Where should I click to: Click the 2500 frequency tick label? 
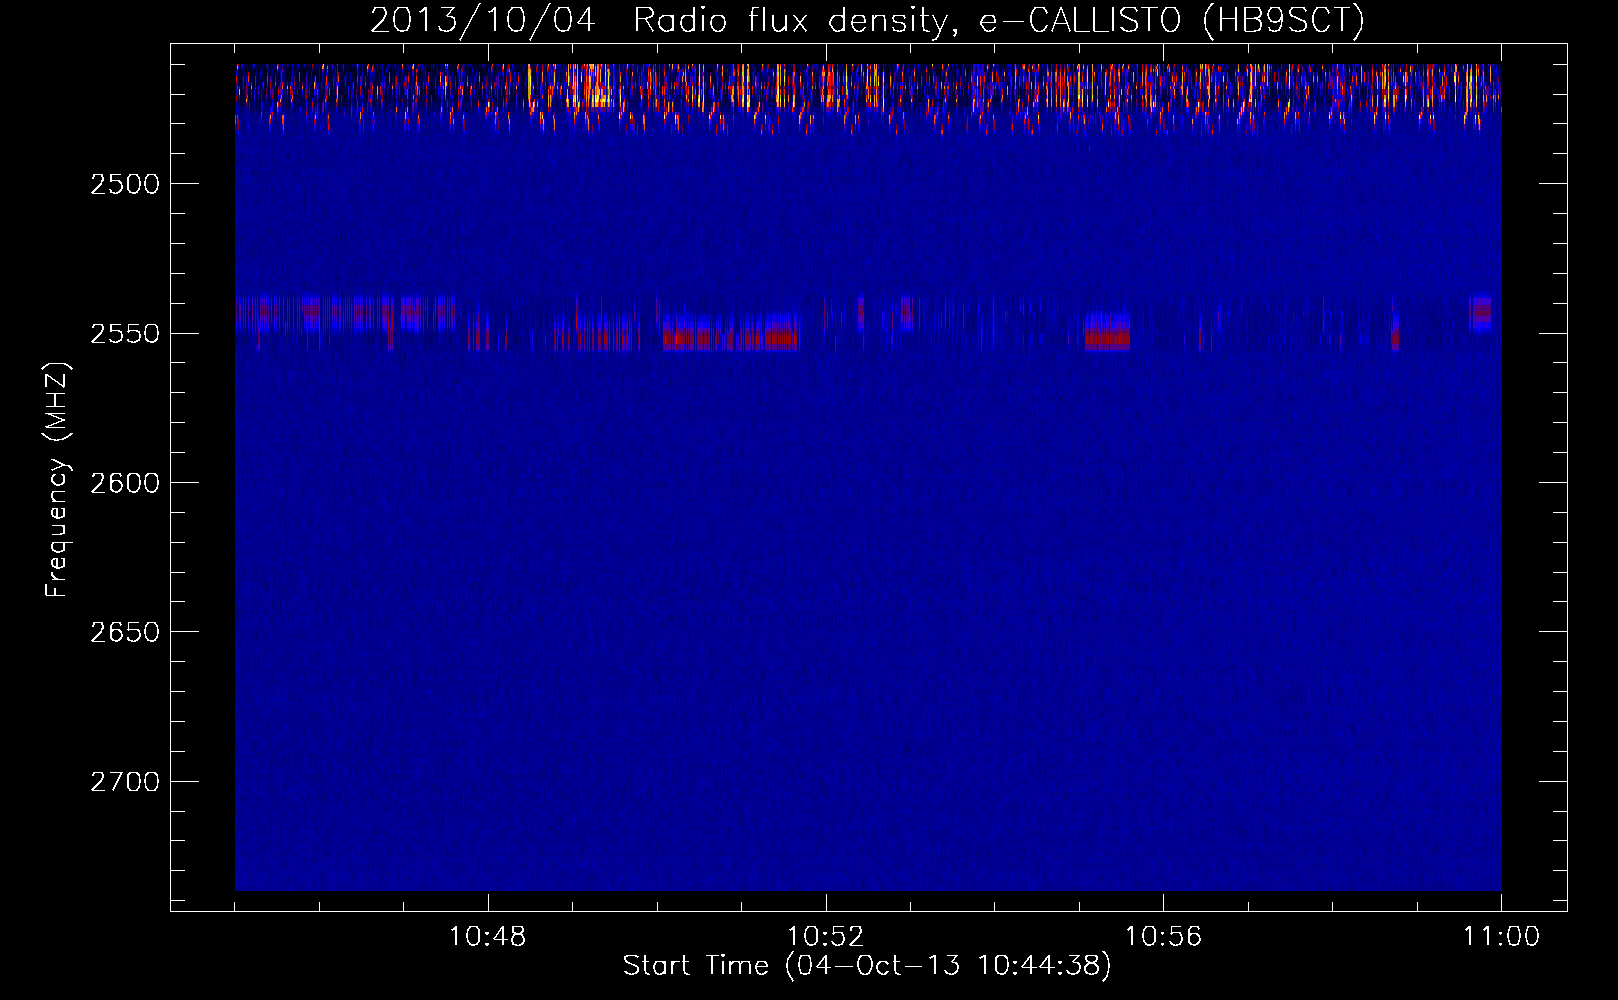click(125, 184)
